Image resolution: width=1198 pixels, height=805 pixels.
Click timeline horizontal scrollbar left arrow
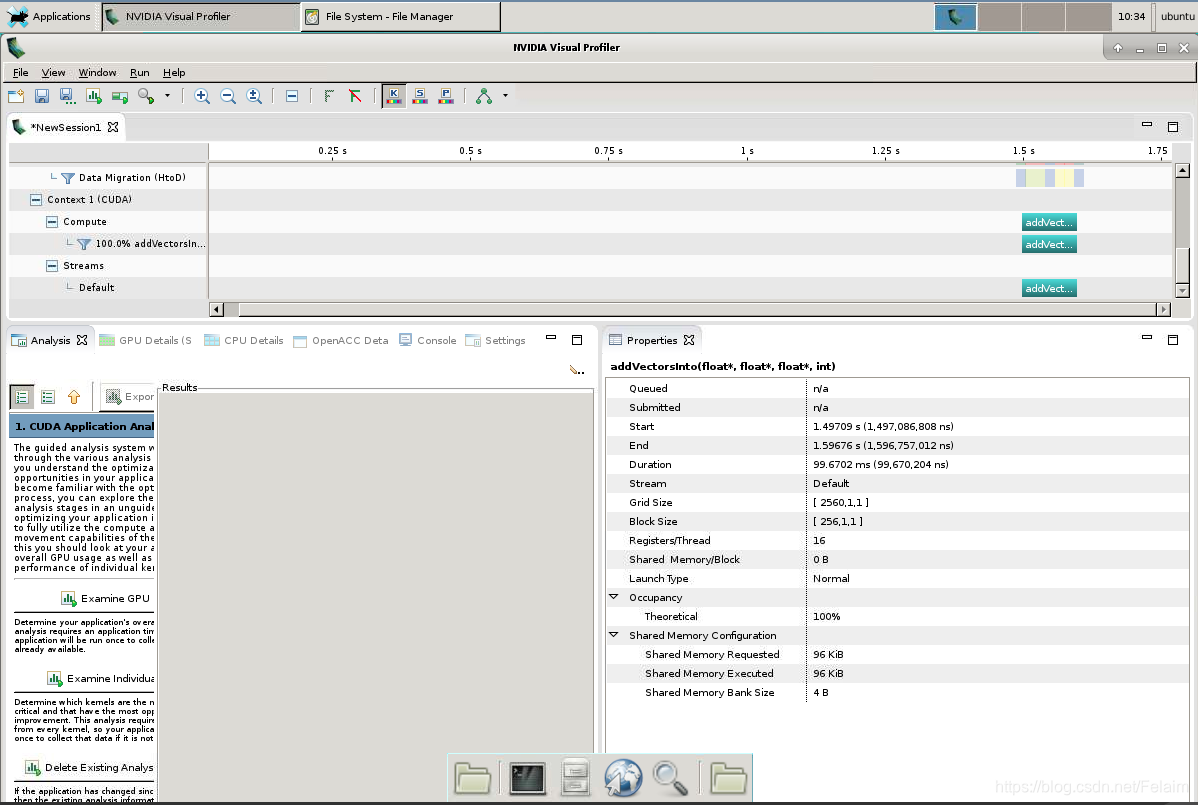click(x=216, y=309)
